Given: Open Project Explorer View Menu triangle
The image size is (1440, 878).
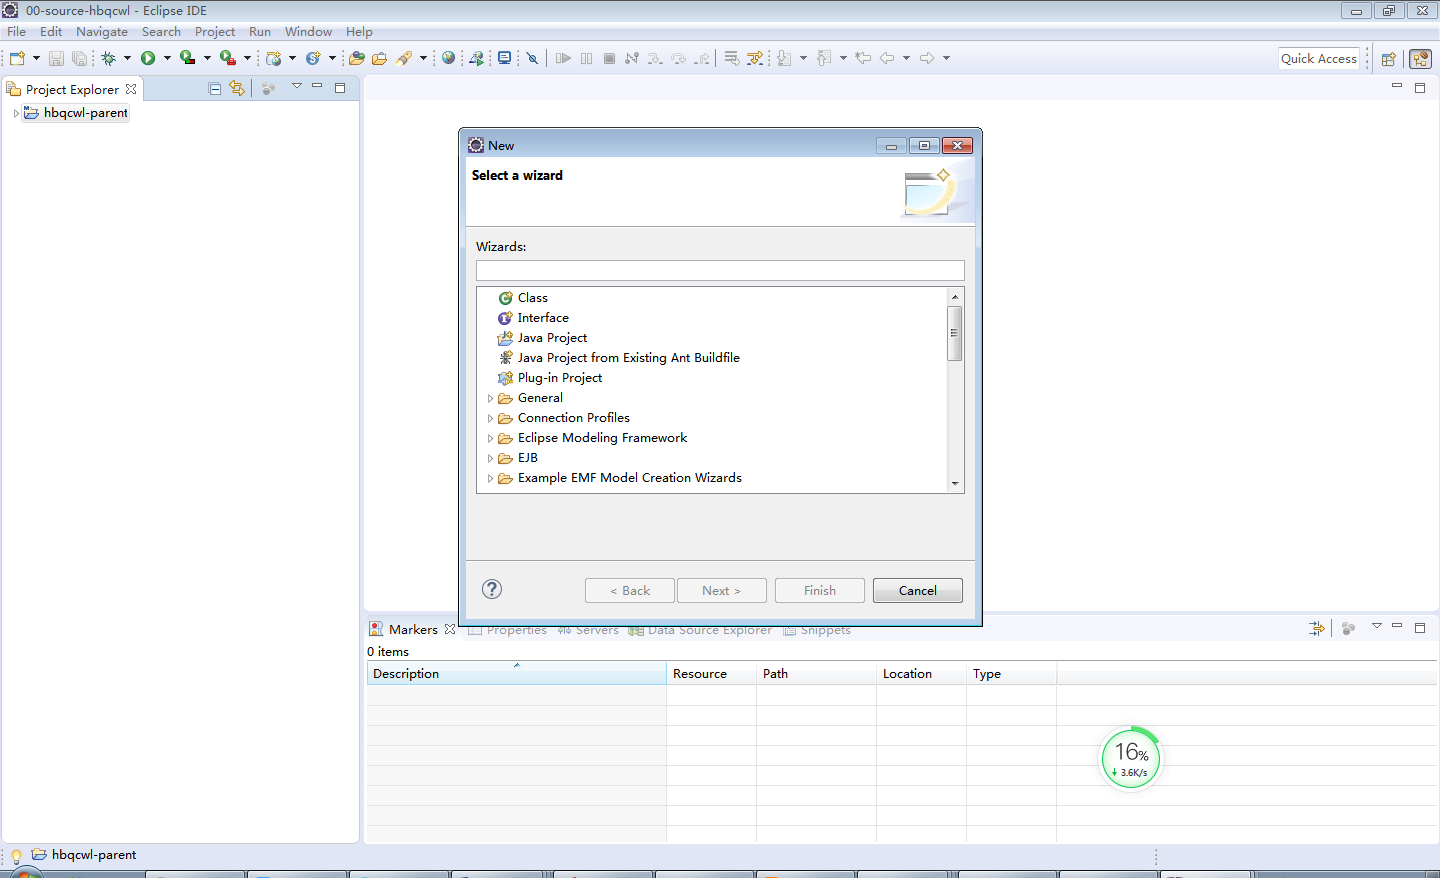Looking at the screenshot, I should tap(297, 86).
